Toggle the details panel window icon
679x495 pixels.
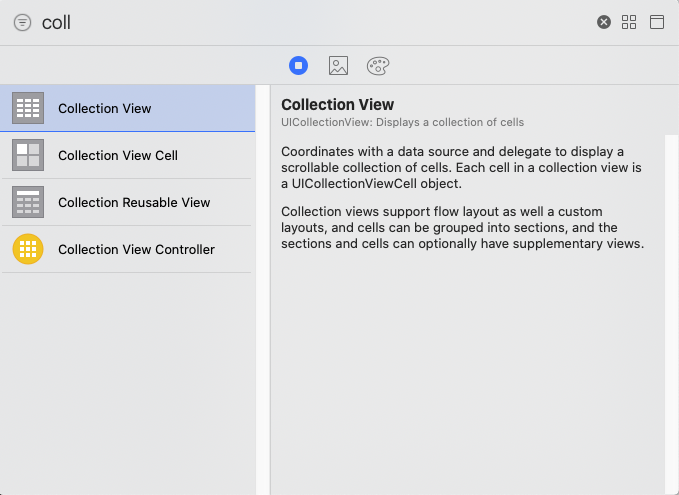657,22
